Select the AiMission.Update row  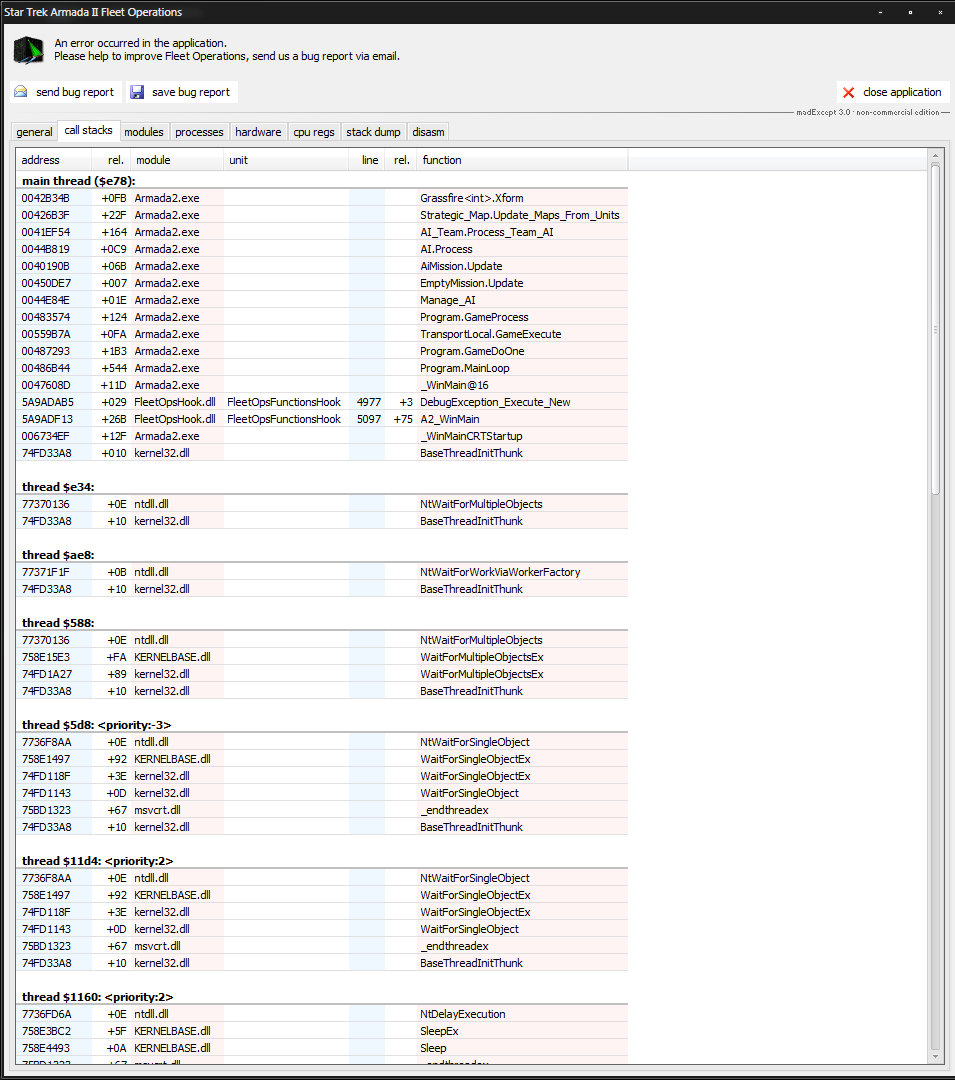322,266
